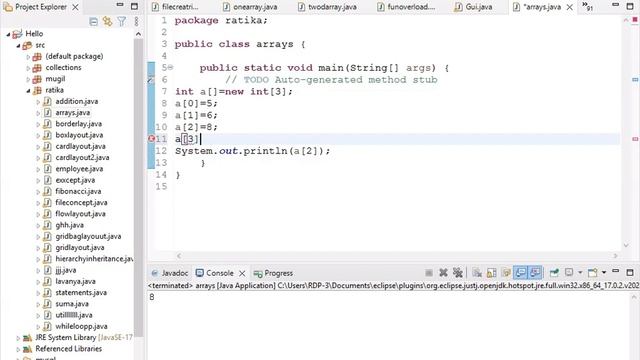This screenshot has height=360, width=640.
Task: Close the Project Explorer view
Action: tap(76, 7)
